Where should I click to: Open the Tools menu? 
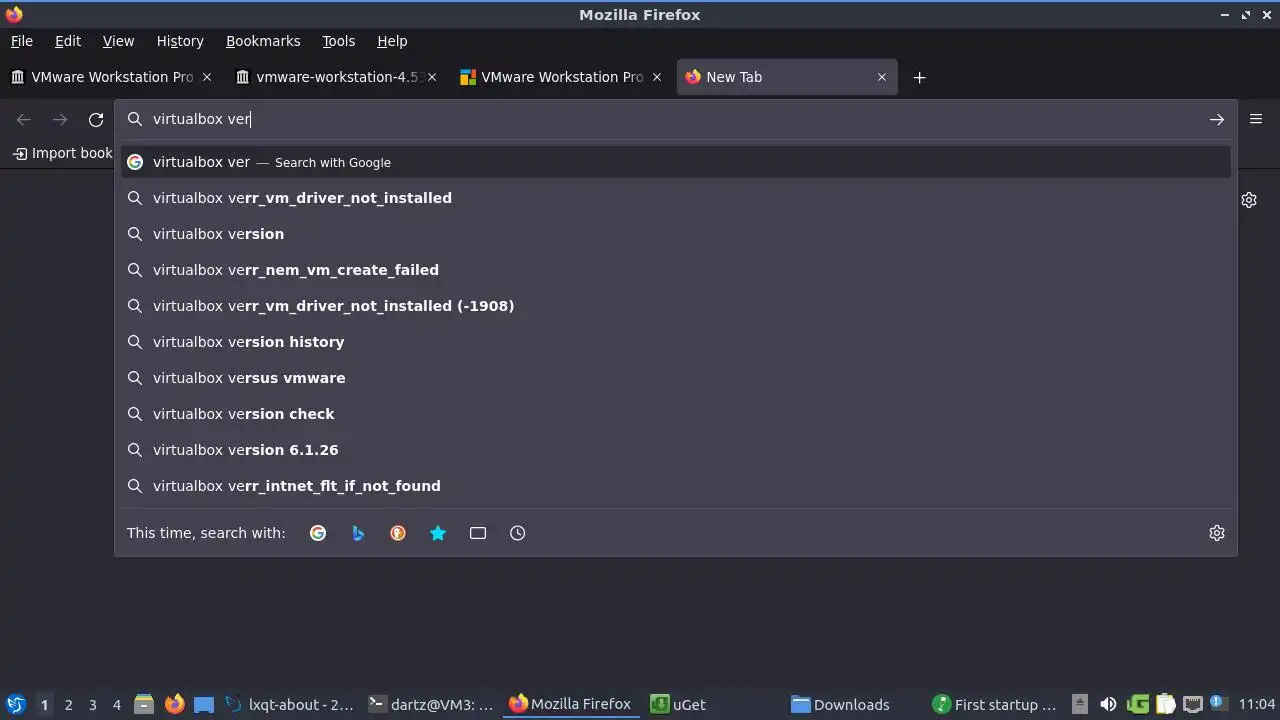[338, 41]
